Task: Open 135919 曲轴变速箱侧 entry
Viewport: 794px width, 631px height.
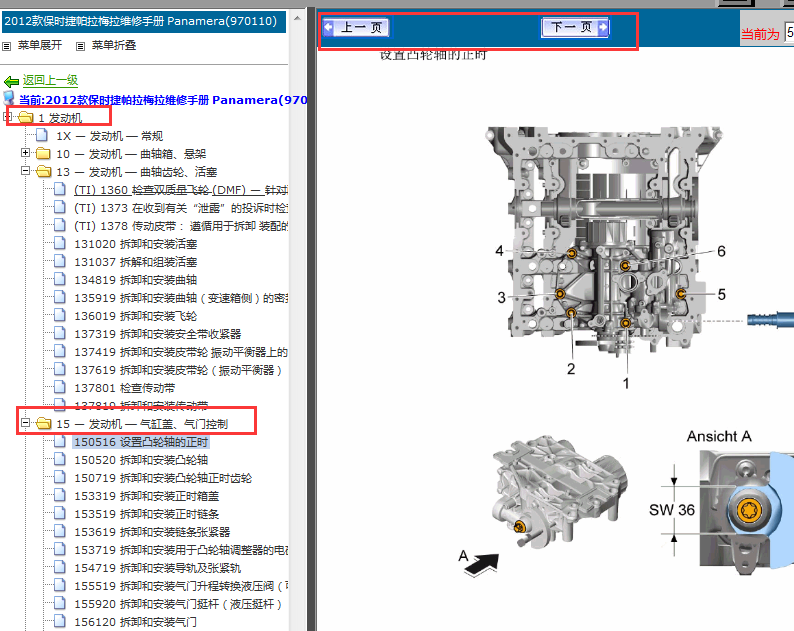Action: pyautogui.click(x=181, y=298)
